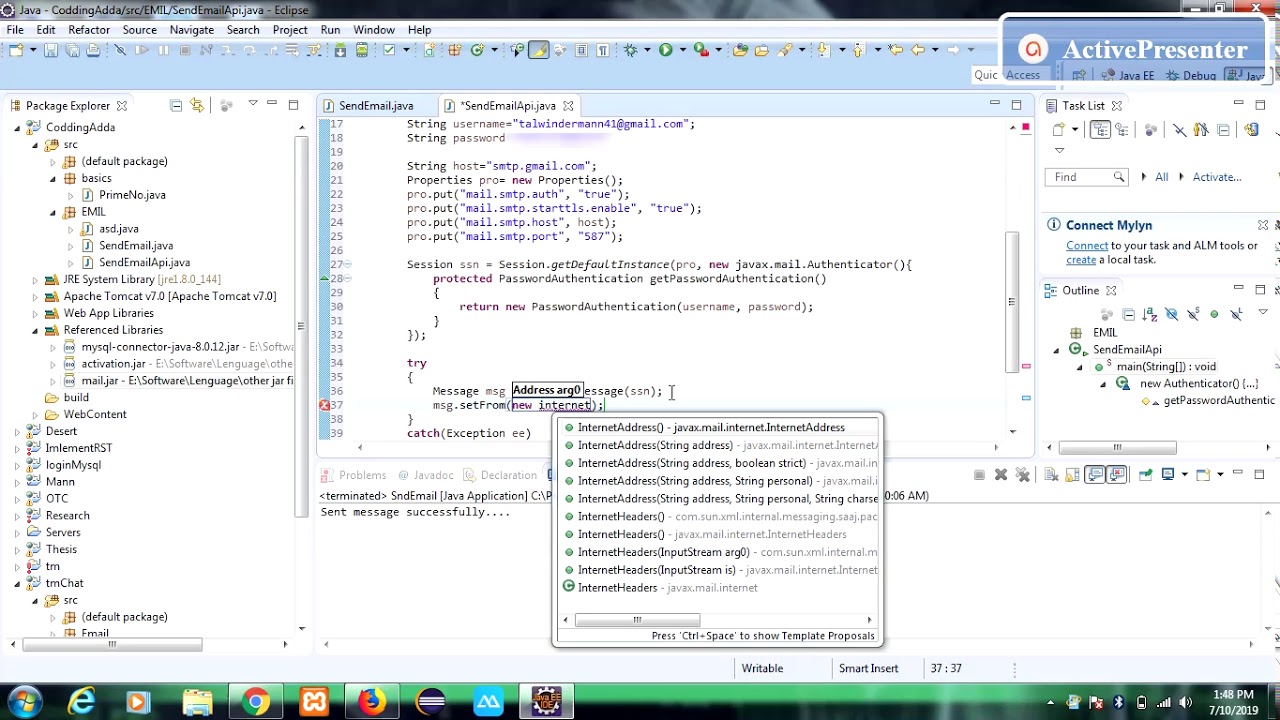Switch to the SendEmail.java editor tab

pyautogui.click(x=376, y=106)
